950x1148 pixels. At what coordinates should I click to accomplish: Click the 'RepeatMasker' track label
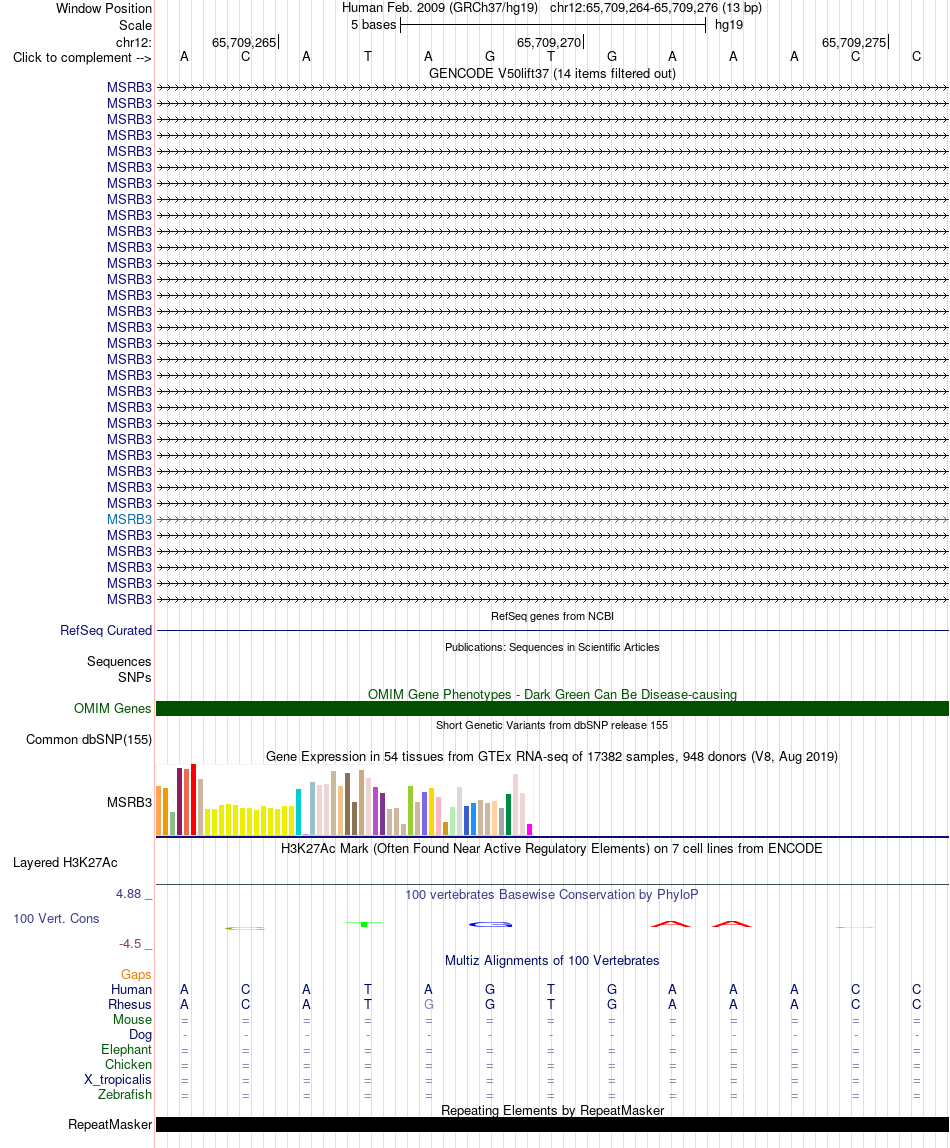111,1125
